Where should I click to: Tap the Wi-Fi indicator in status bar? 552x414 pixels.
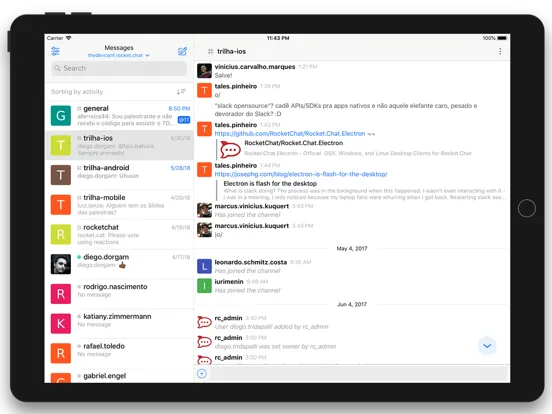(68, 38)
